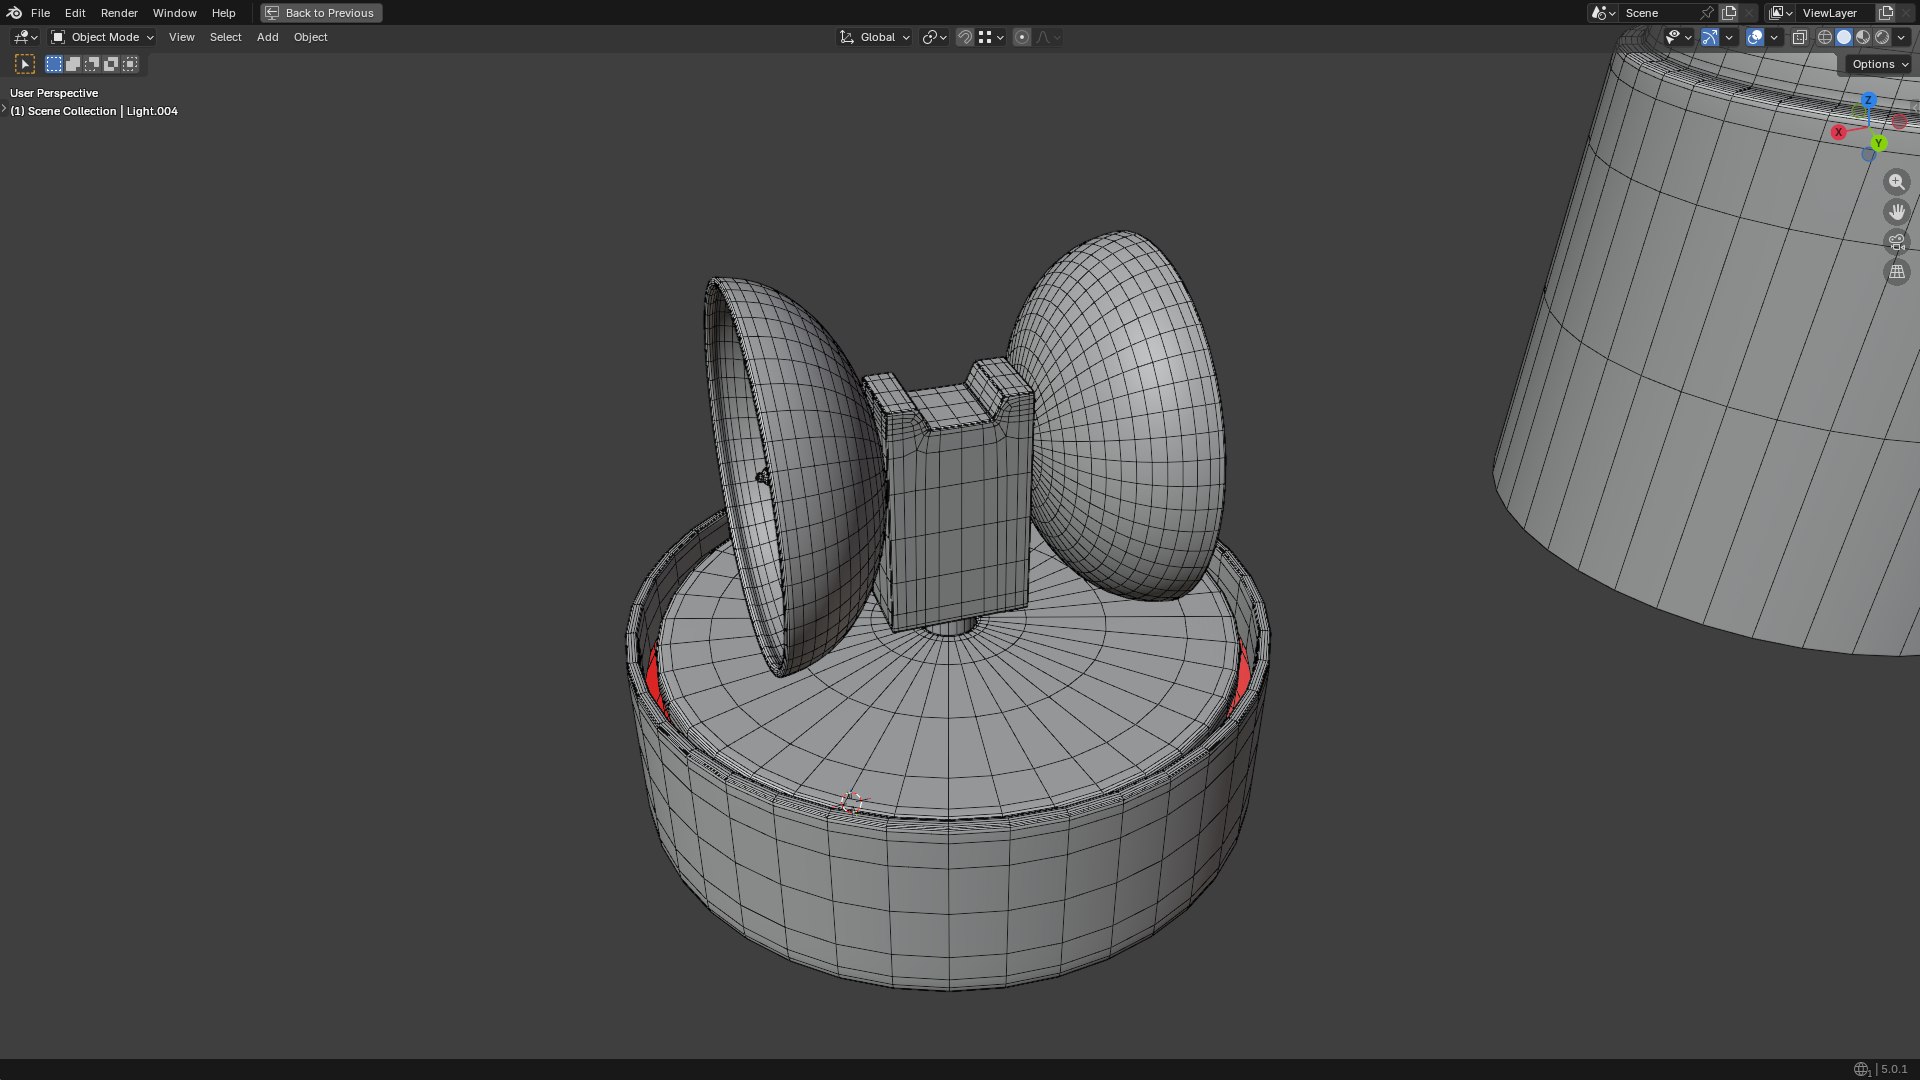Switch to Rendered viewport shading
This screenshot has height=1080, width=1920.
1882,37
